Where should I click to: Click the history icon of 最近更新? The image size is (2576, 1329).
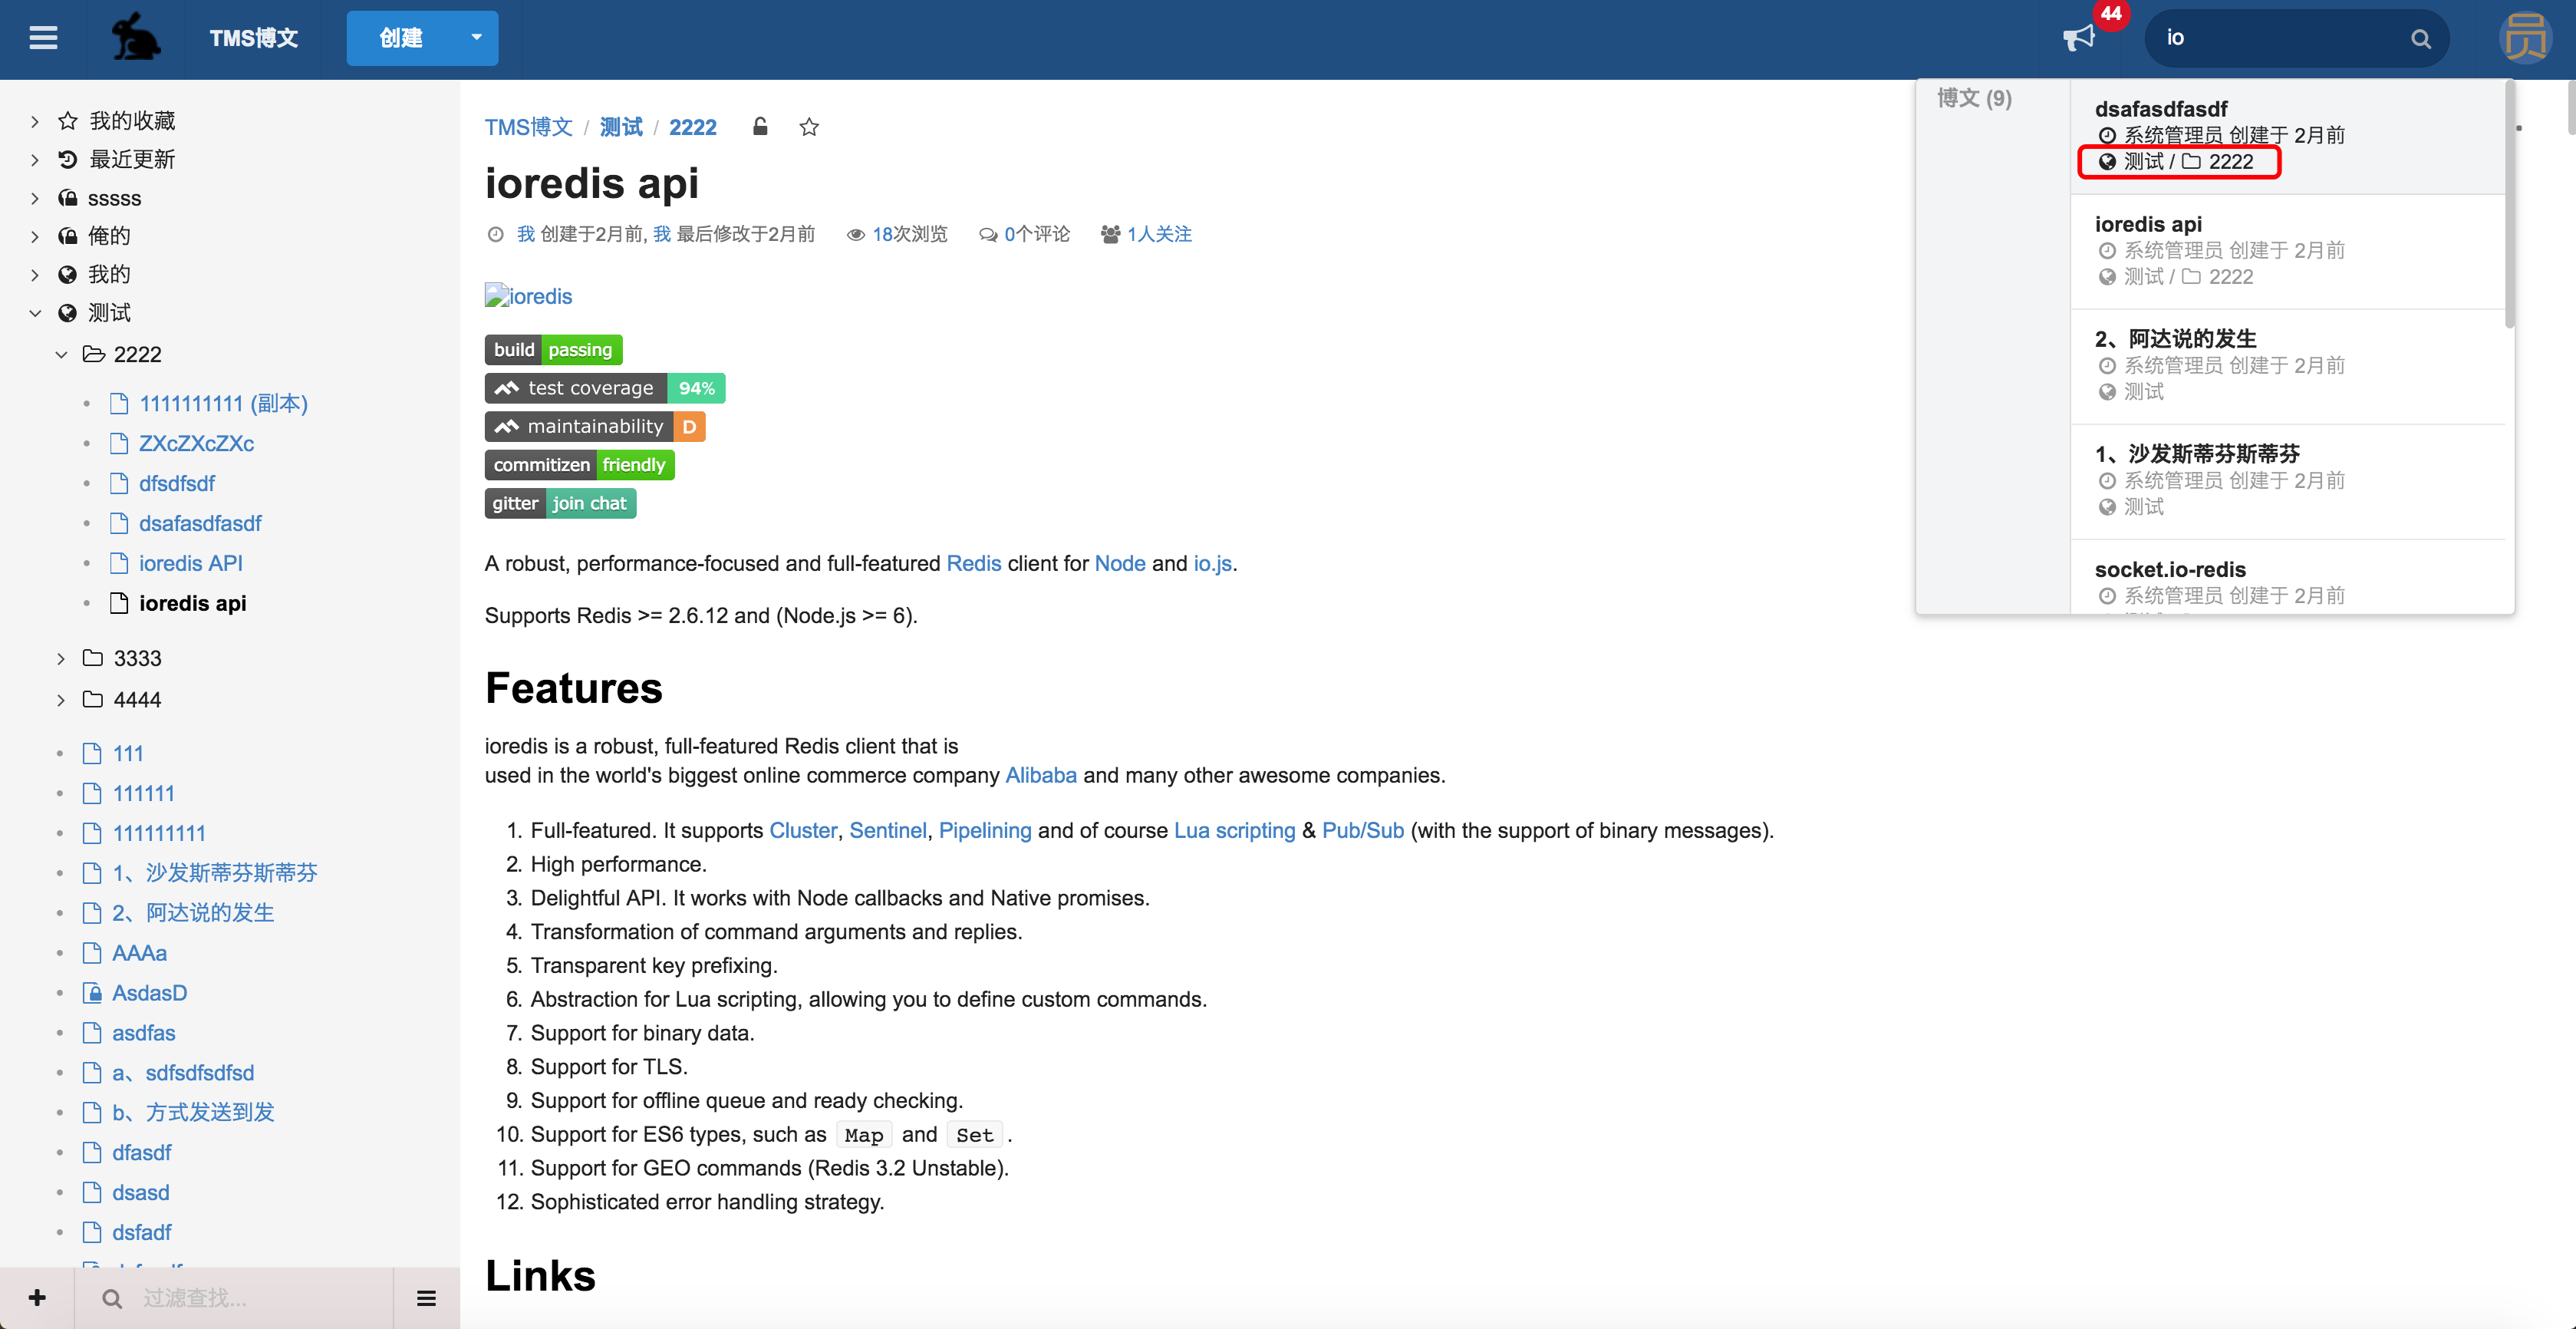coord(67,159)
